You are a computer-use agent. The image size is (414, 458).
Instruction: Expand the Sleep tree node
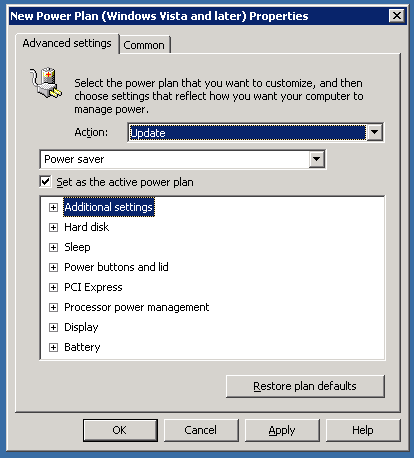53,247
